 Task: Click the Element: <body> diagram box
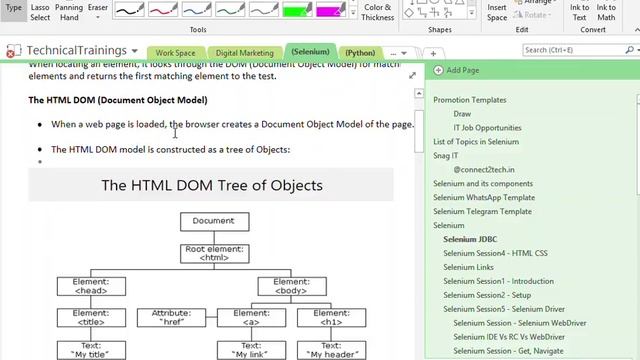coord(292,286)
